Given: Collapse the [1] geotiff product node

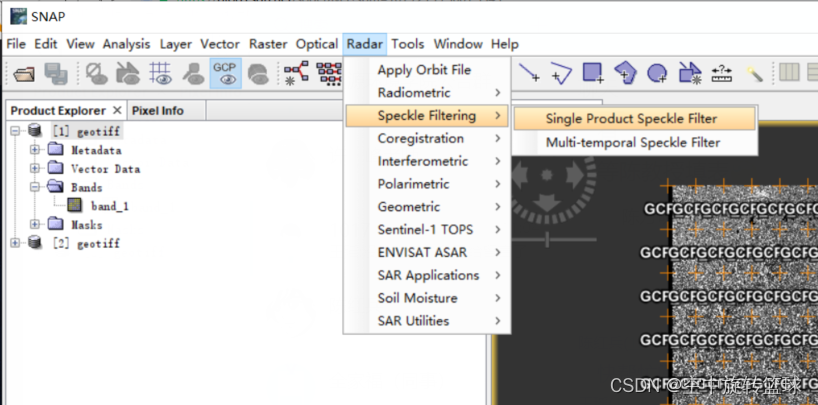Looking at the screenshot, I should (x=14, y=130).
